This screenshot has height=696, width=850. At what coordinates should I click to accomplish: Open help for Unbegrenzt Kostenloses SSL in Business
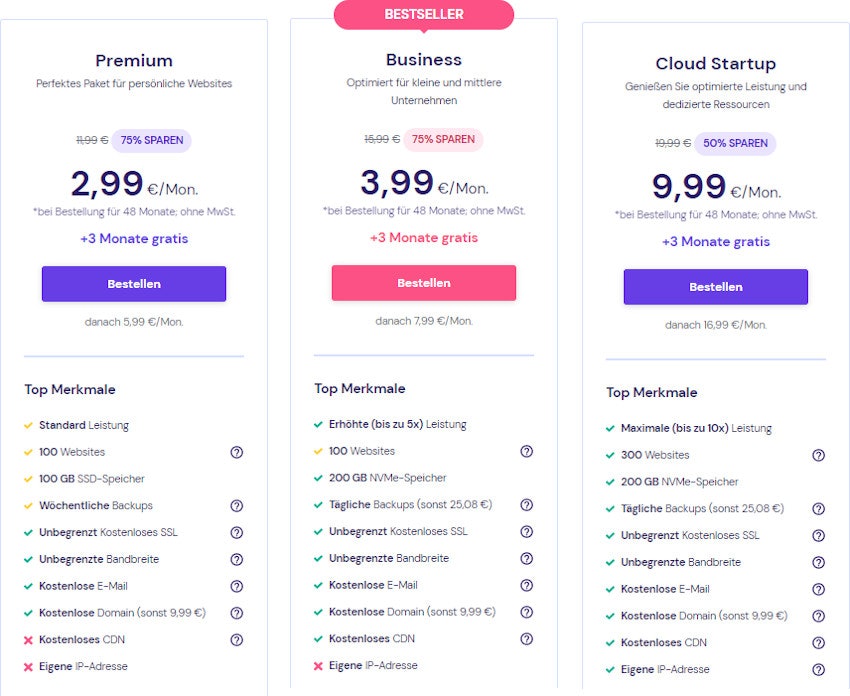pyautogui.click(x=527, y=532)
